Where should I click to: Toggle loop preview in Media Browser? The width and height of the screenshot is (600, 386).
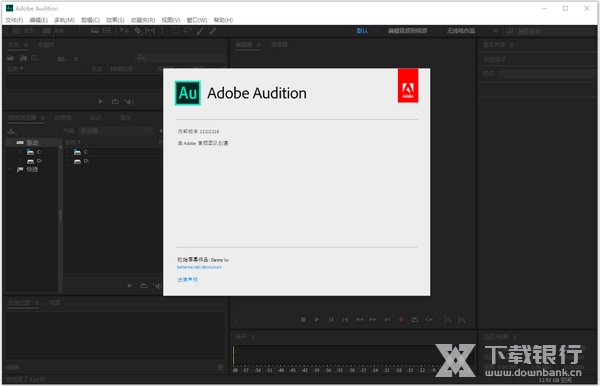click(x=143, y=286)
